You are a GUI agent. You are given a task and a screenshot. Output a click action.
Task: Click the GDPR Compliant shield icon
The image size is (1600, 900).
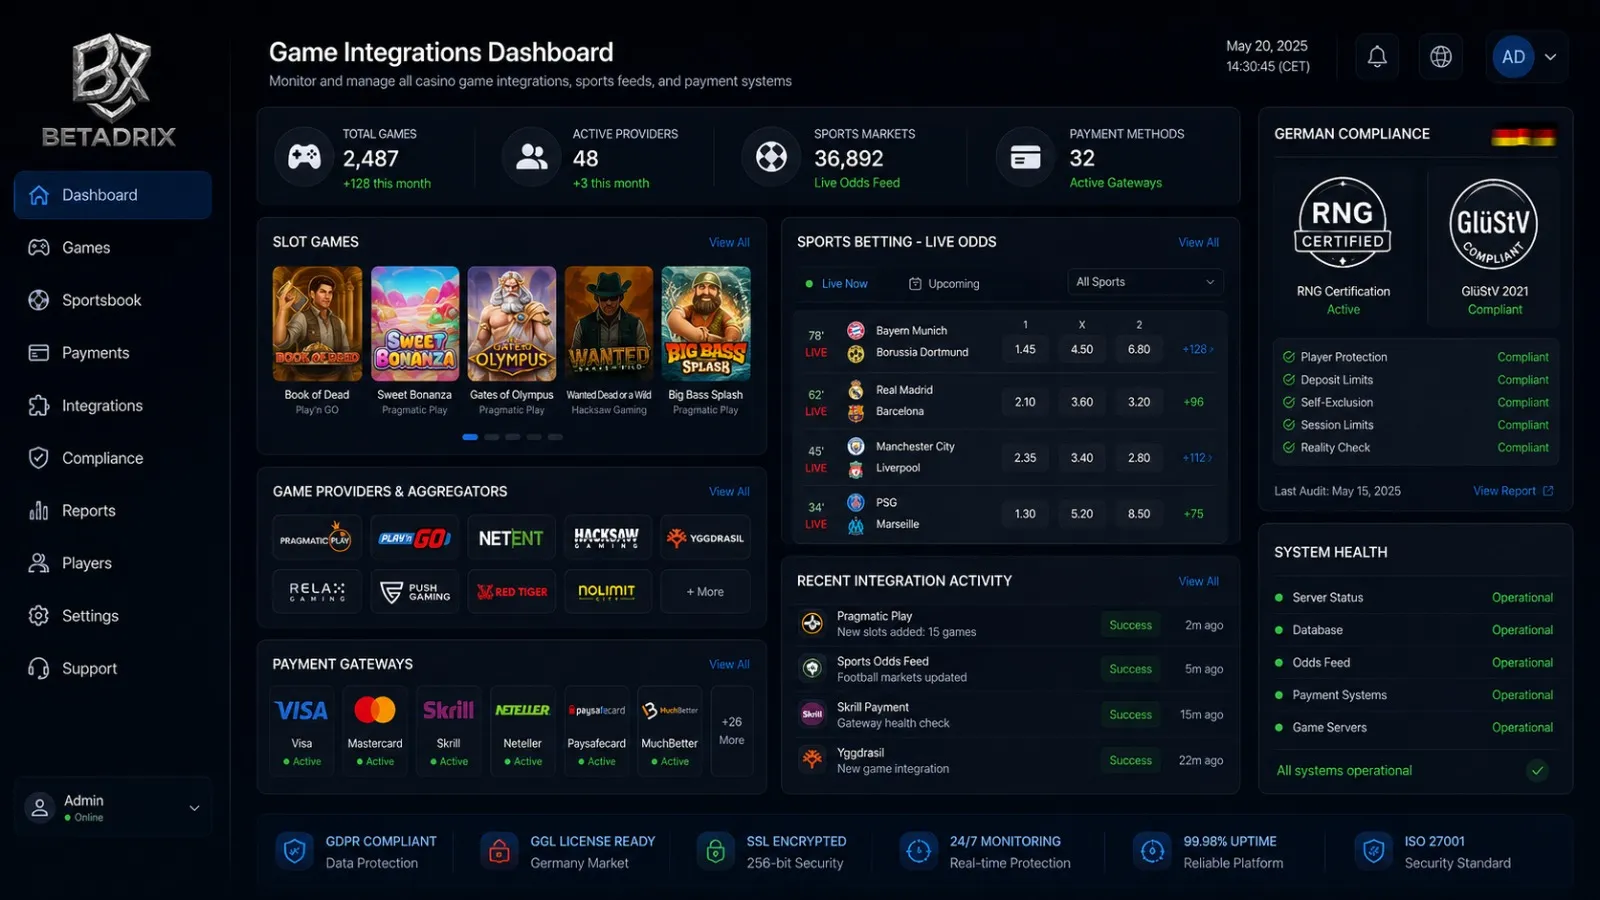click(294, 851)
